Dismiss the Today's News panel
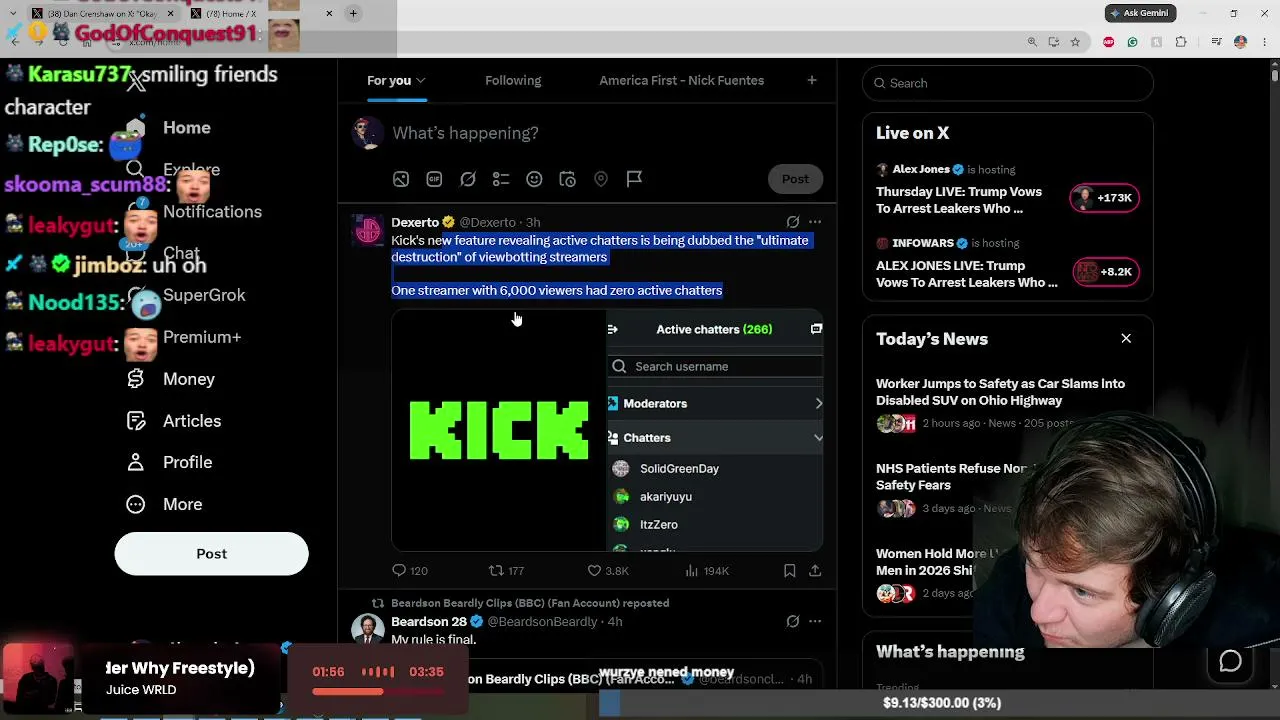 [x=1126, y=339]
